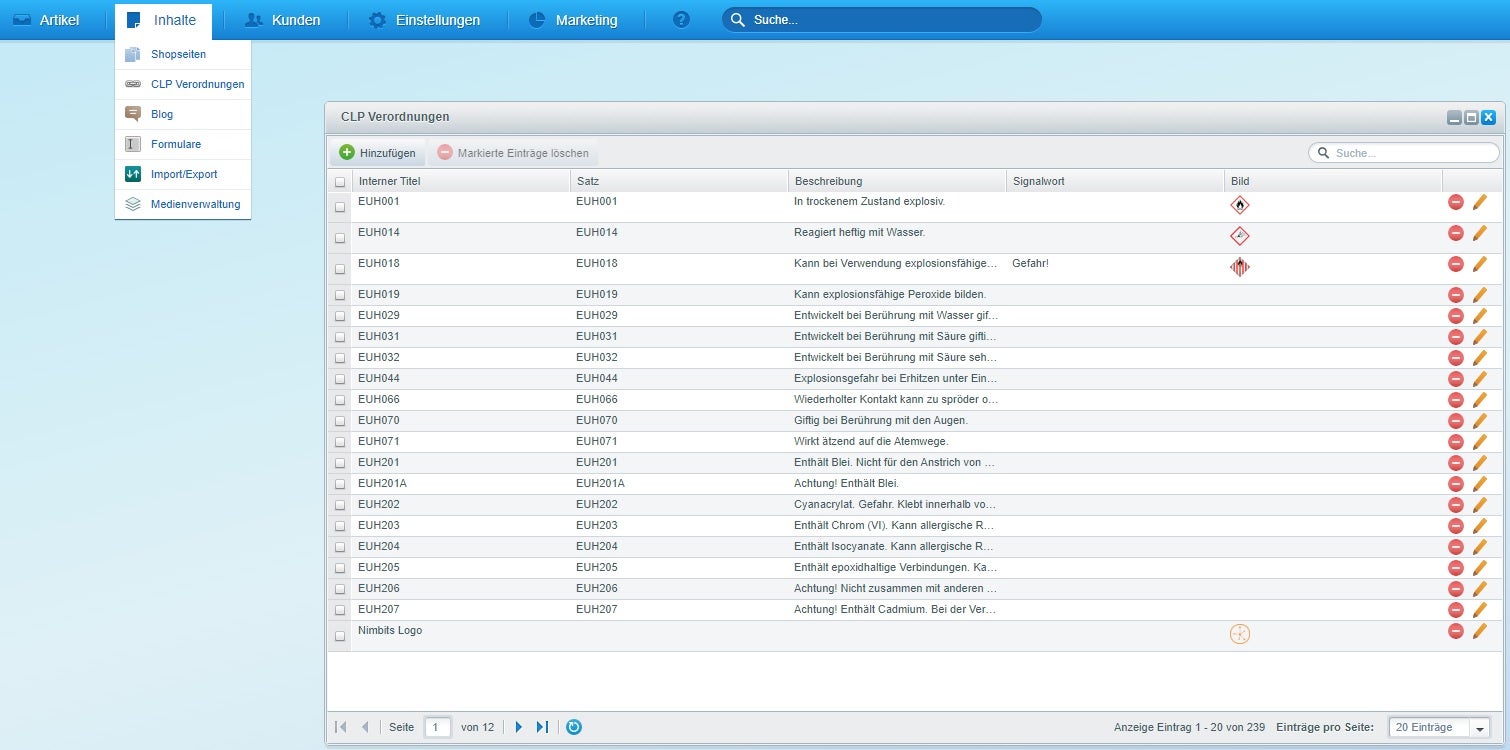Choose Formulare in the Inhalte menu
The height and width of the screenshot is (750, 1510).
[183, 145]
